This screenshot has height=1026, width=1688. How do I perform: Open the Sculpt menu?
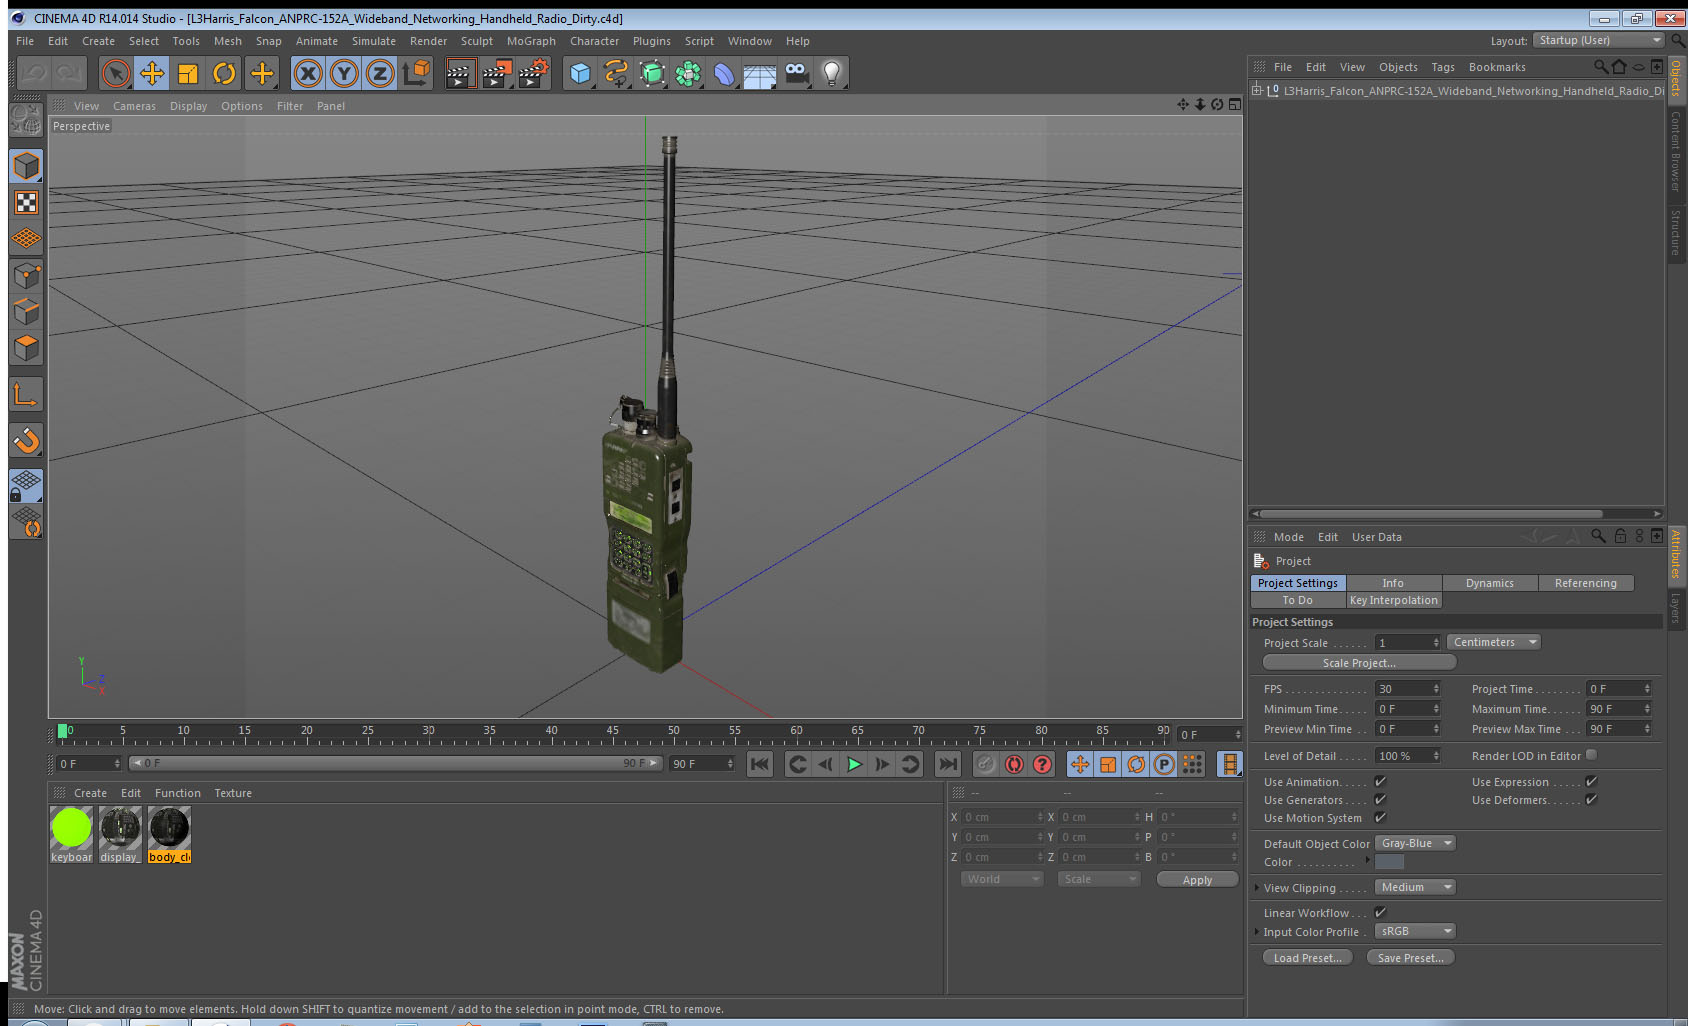[476, 41]
